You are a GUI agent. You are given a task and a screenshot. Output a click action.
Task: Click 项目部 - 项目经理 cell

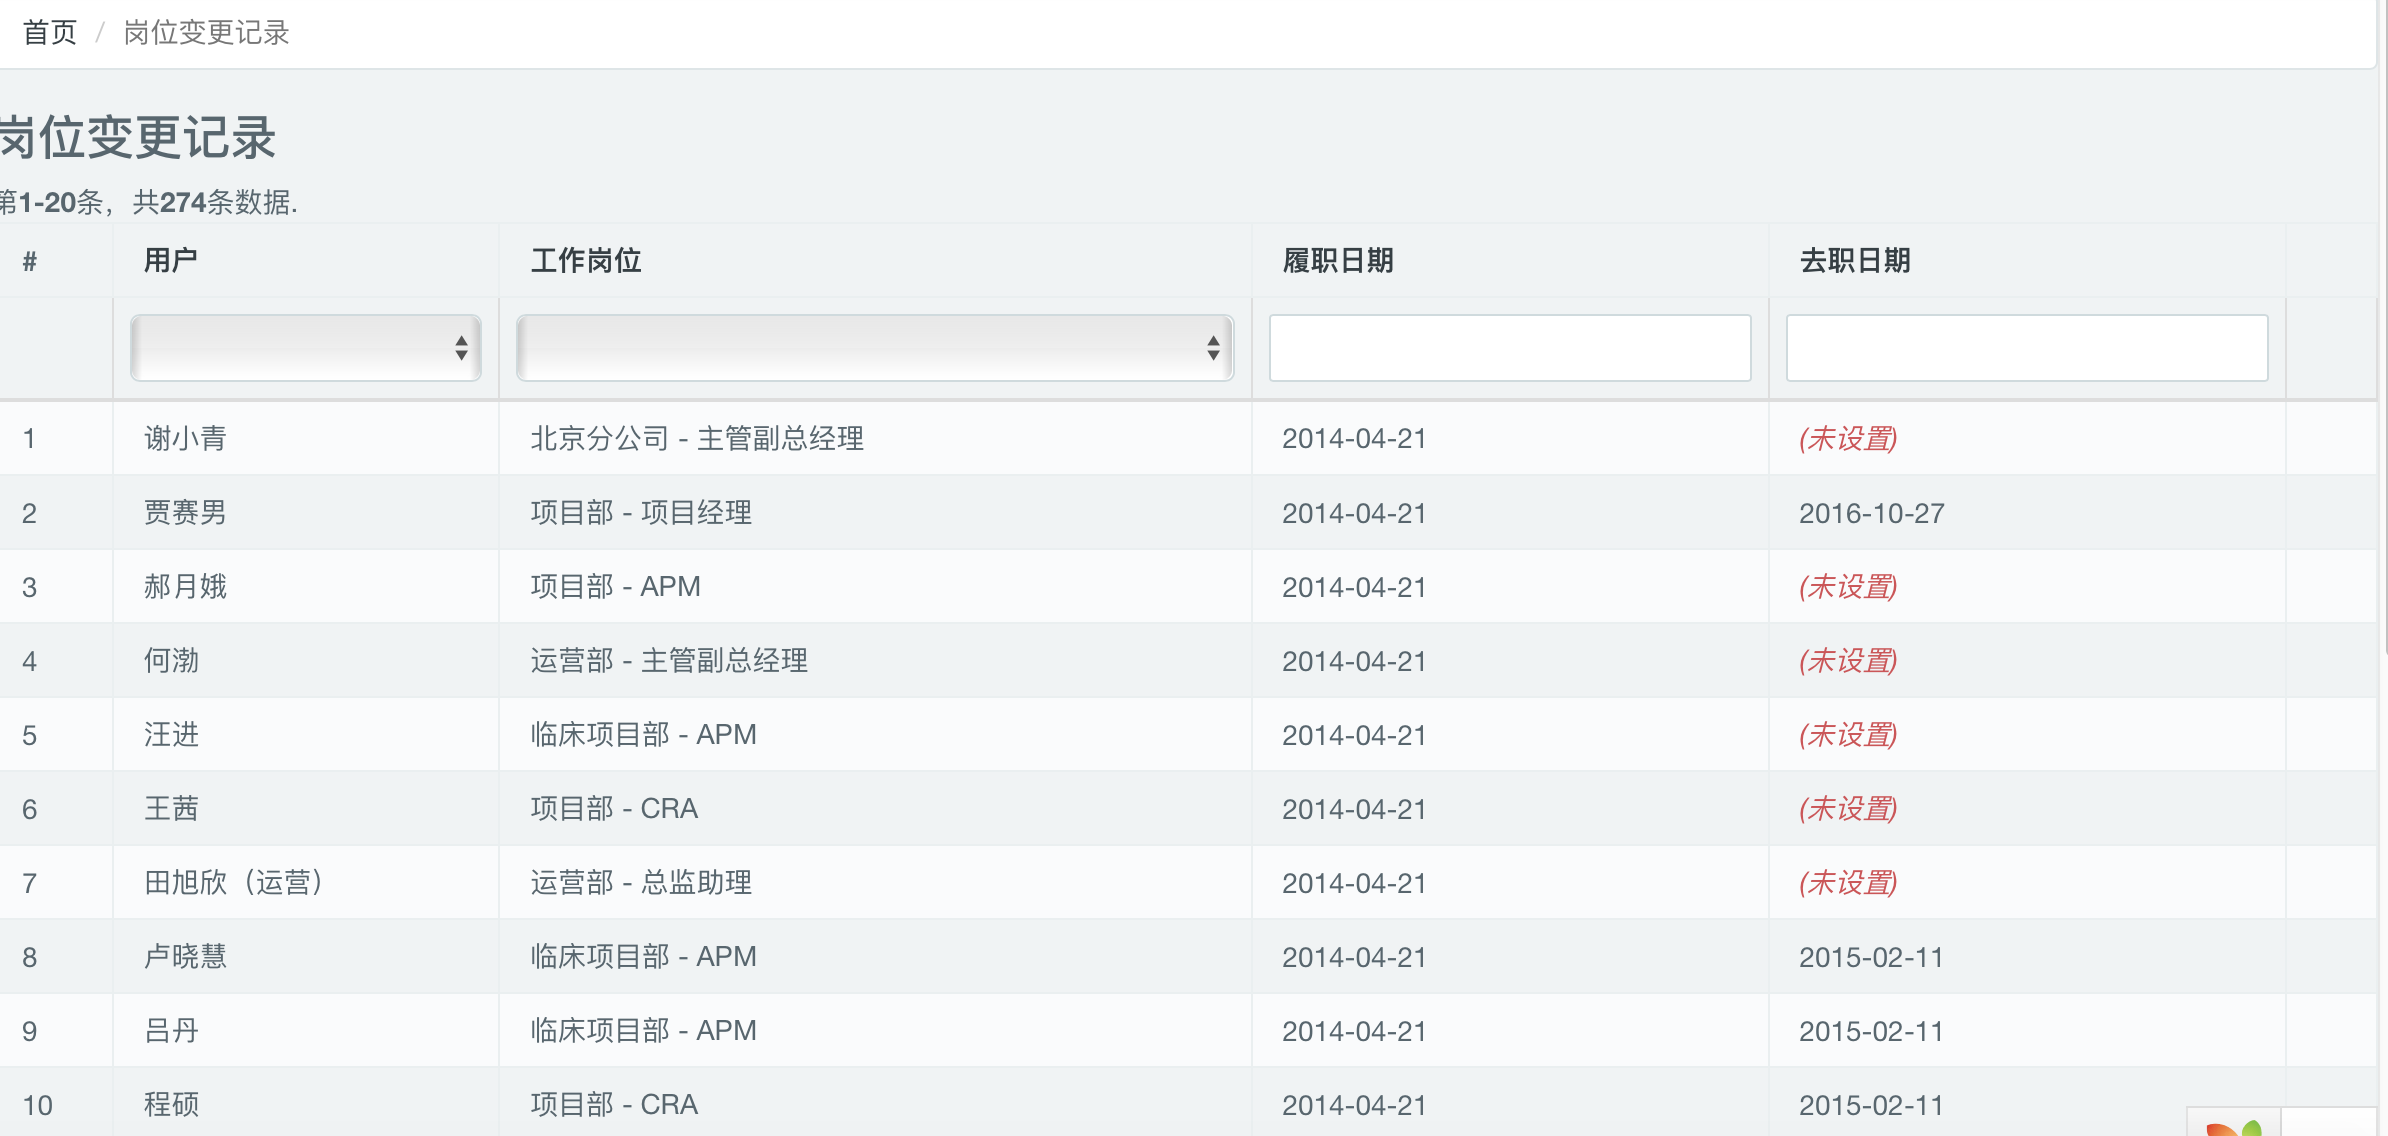point(641,512)
